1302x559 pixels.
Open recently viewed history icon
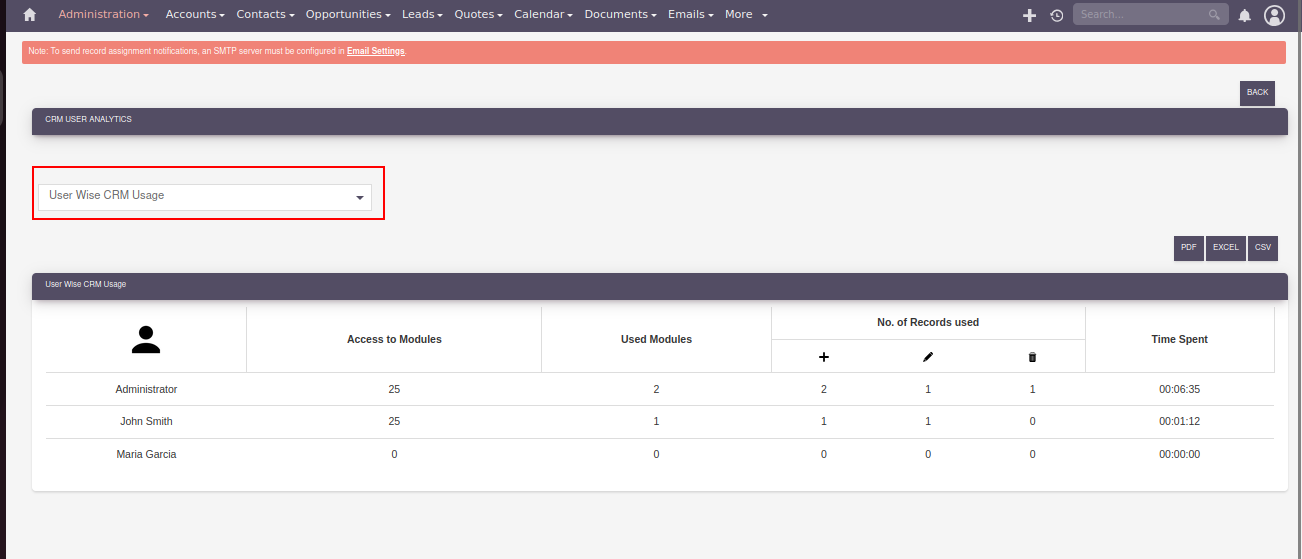1056,15
